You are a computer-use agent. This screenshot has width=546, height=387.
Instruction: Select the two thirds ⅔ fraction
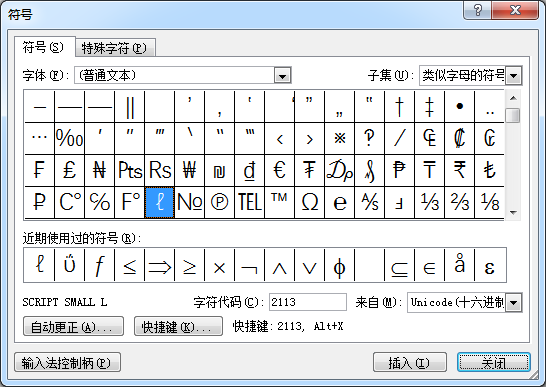[x=459, y=202]
